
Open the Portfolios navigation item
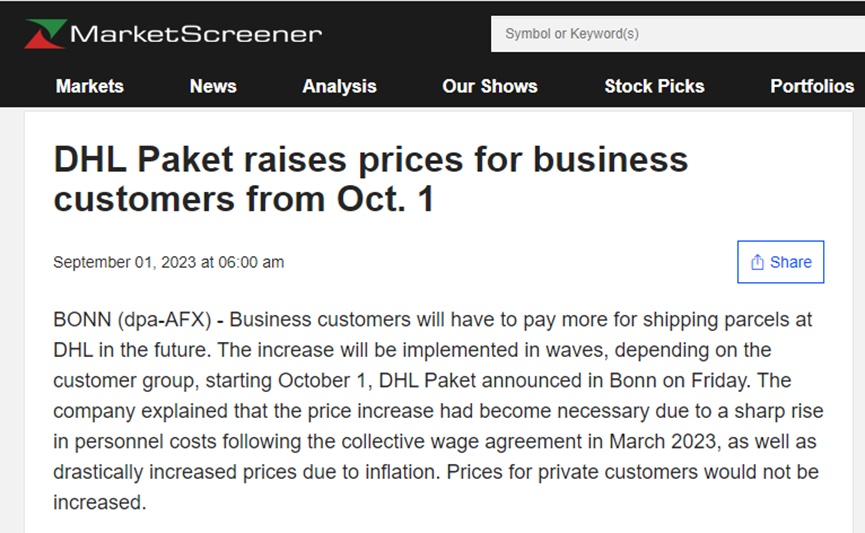(x=812, y=86)
